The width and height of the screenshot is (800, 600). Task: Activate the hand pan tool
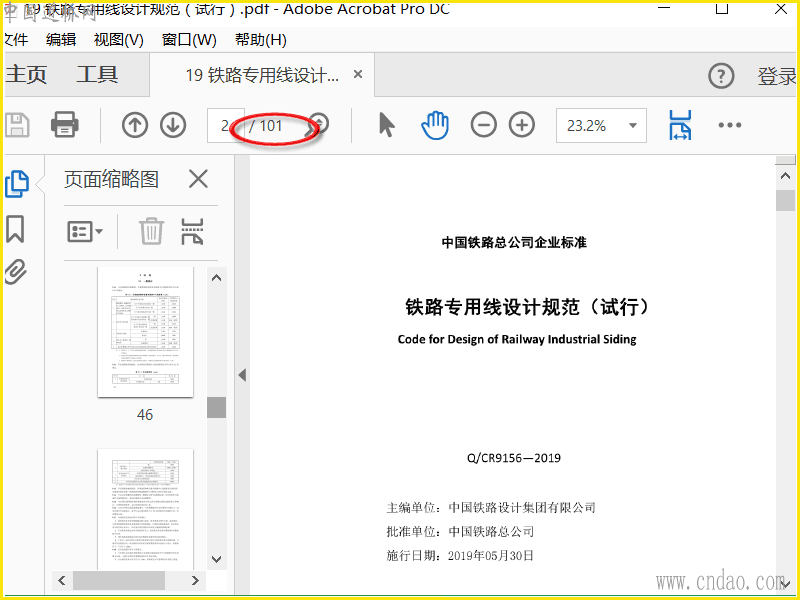[x=435, y=126]
